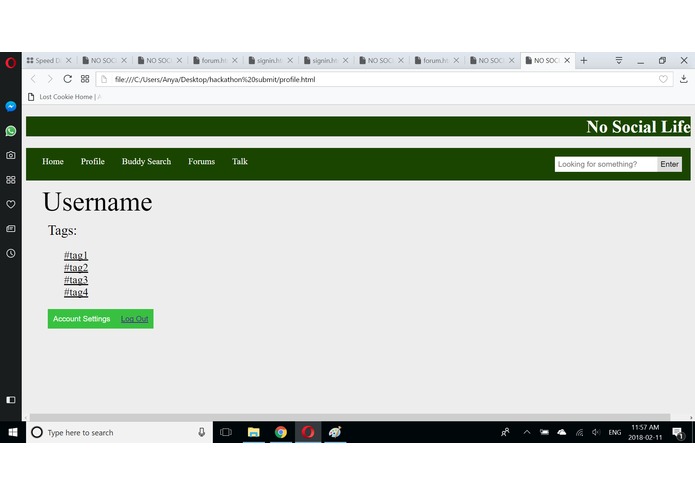The width and height of the screenshot is (695, 494).
Task: Open File Explorer from the taskbar
Action: click(254, 432)
